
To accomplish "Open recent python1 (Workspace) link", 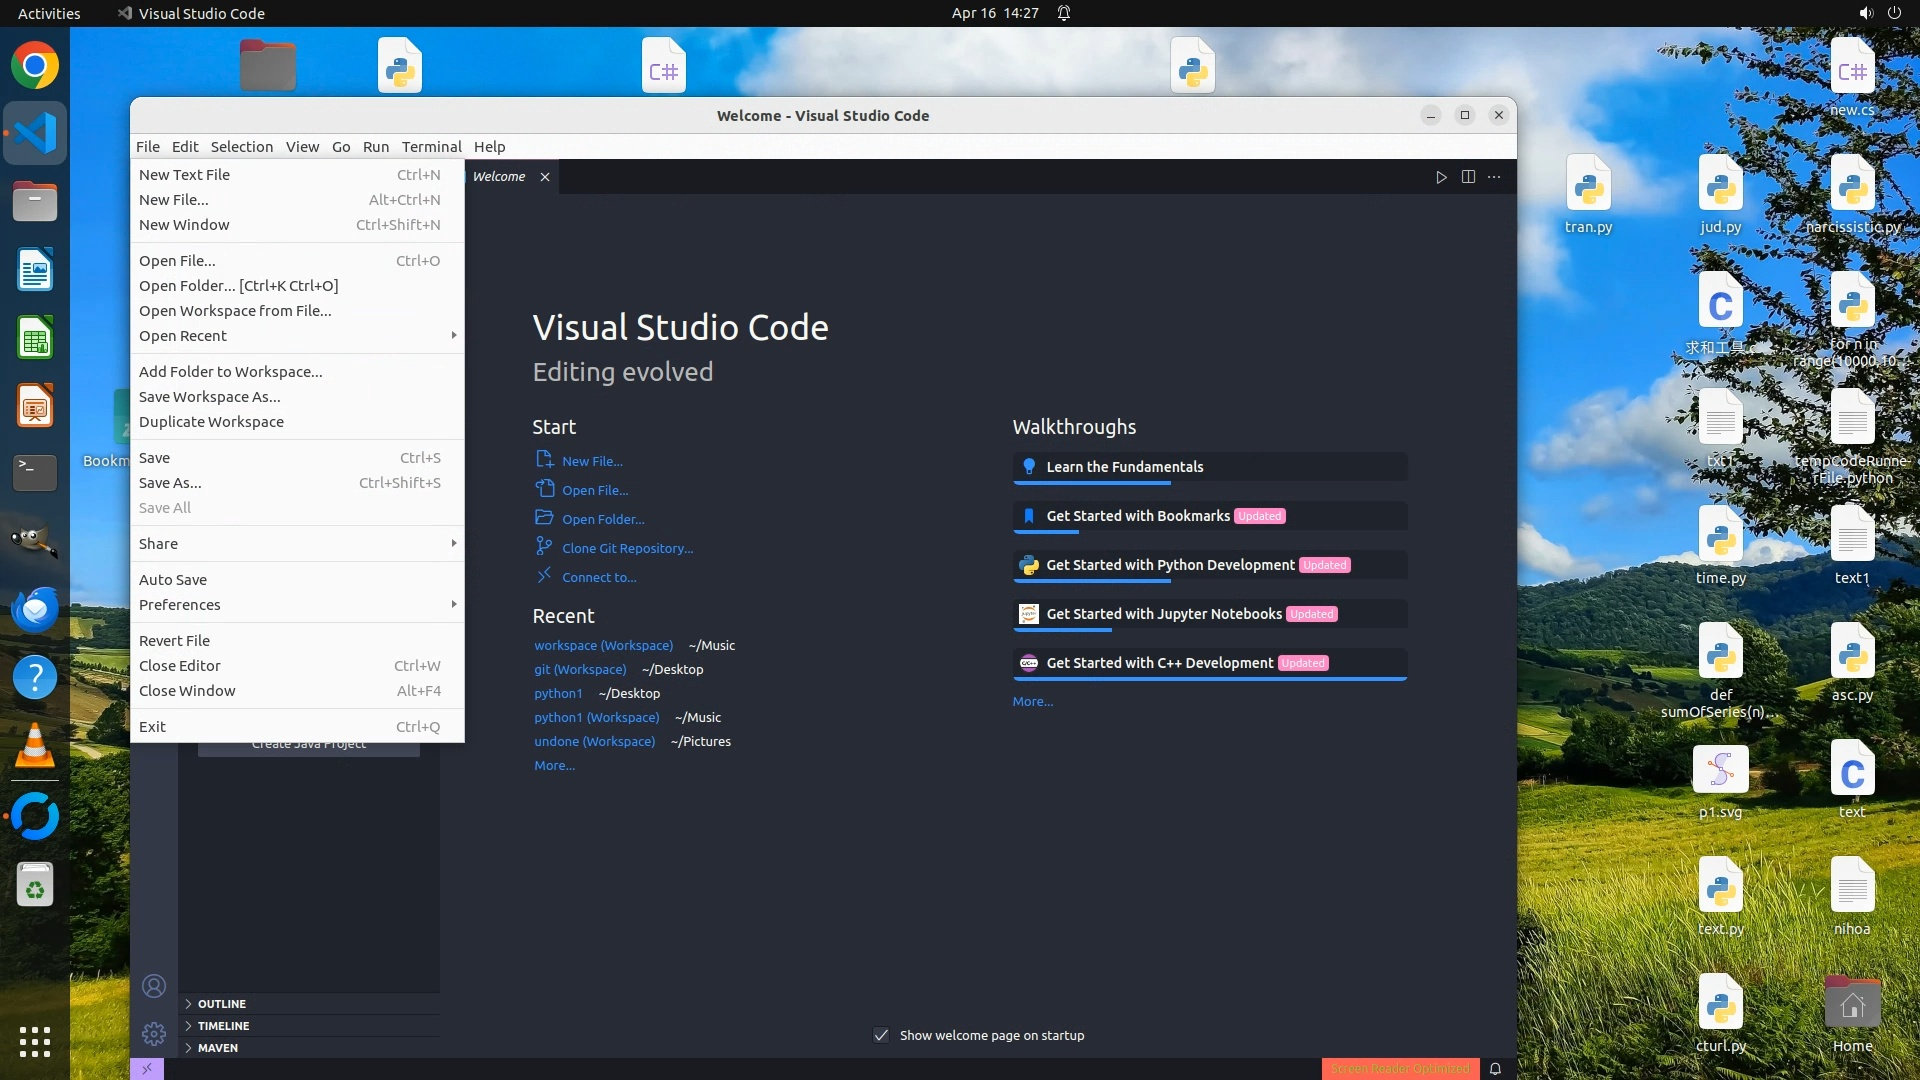I will (x=596, y=718).
